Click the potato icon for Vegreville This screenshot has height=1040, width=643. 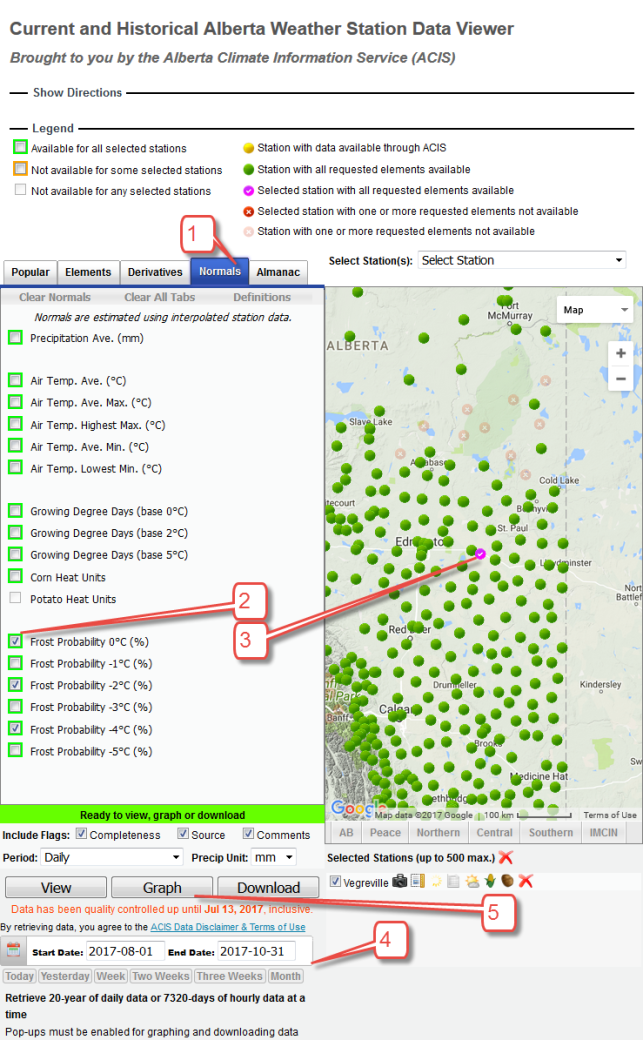click(x=508, y=881)
